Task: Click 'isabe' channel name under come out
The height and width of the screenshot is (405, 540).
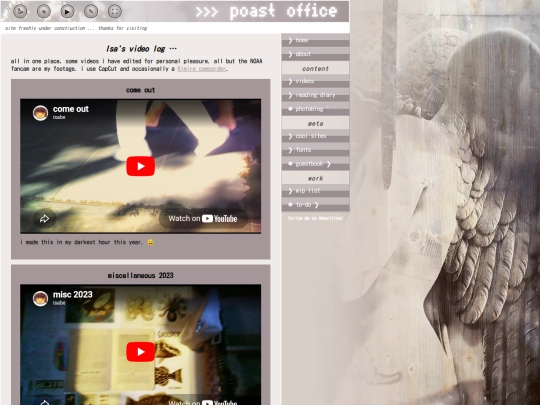Action: (x=59, y=117)
